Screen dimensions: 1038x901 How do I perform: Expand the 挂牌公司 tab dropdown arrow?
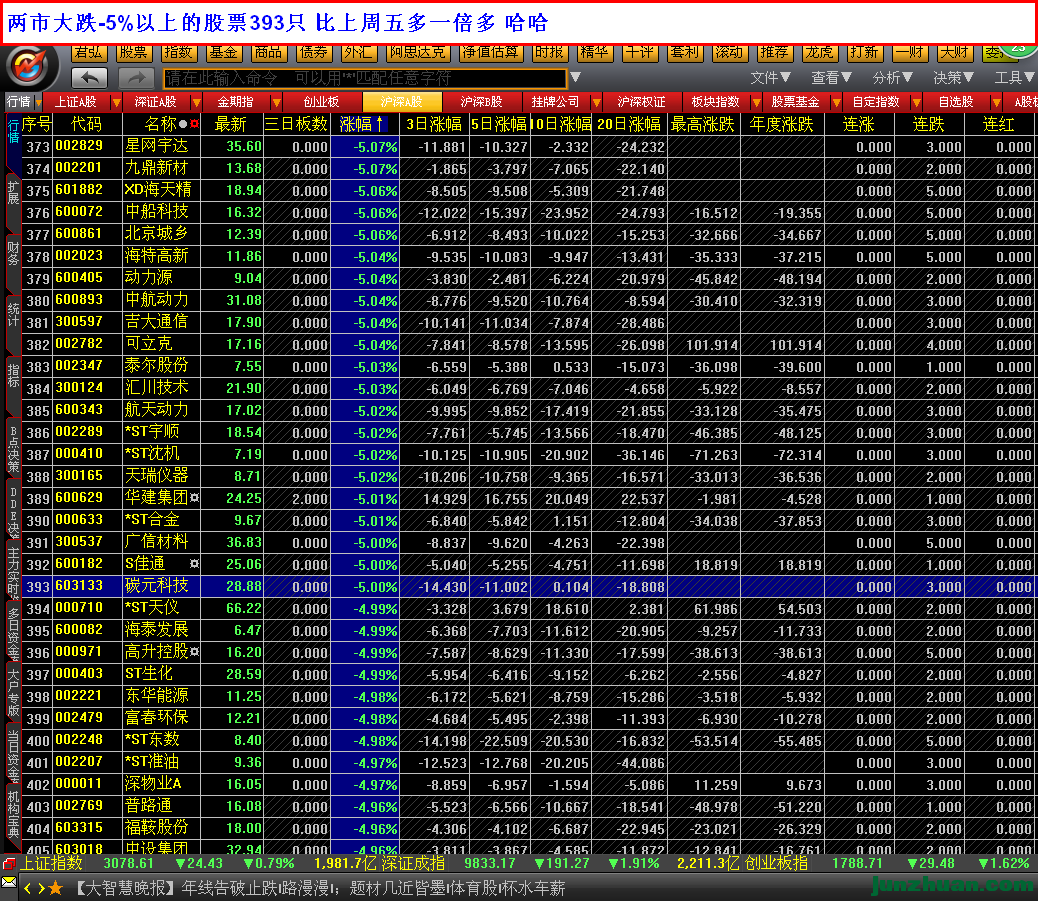click(597, 103)
